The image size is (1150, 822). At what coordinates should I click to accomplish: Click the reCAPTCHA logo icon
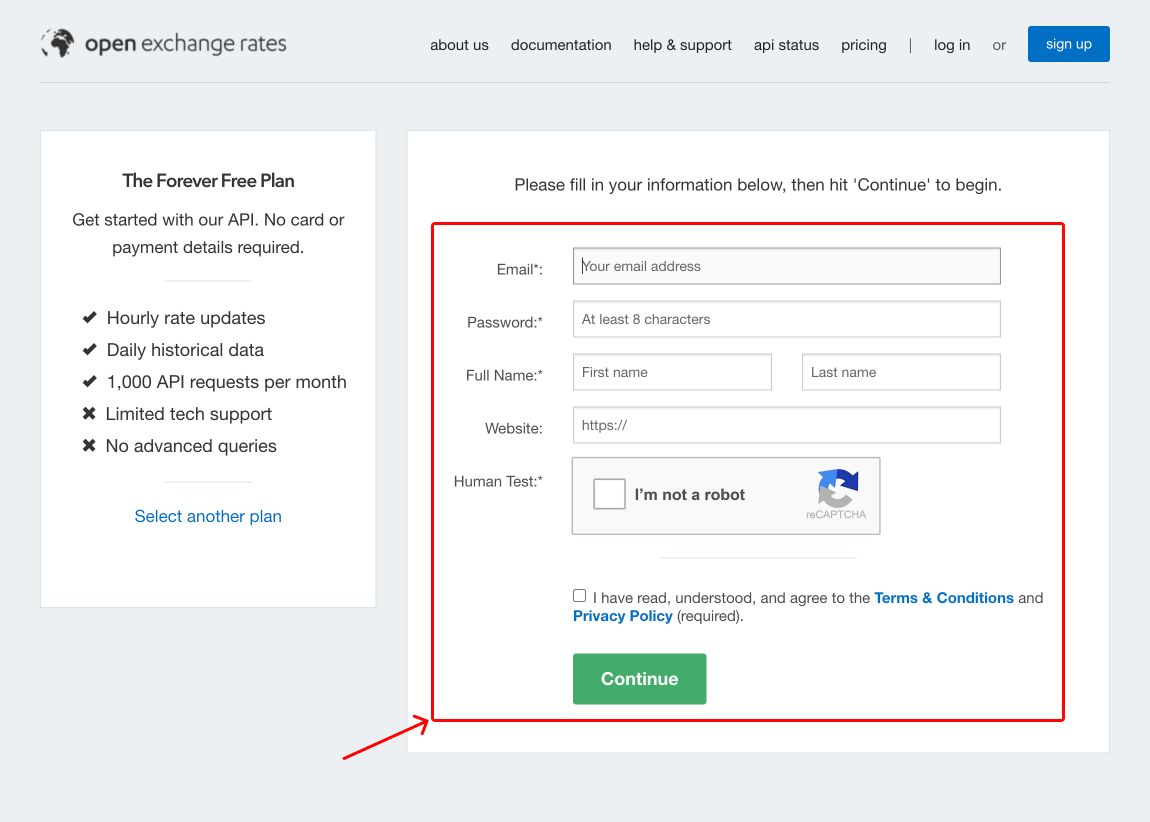[837, 488]
